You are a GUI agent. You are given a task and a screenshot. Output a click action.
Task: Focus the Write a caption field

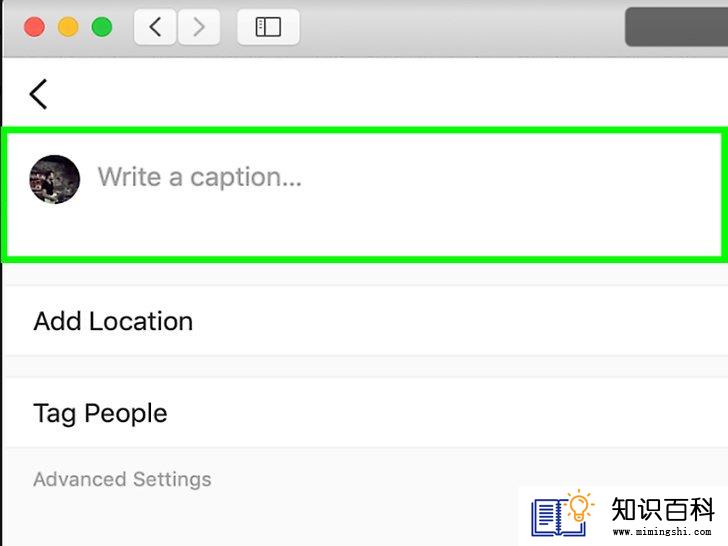(364, 194)
